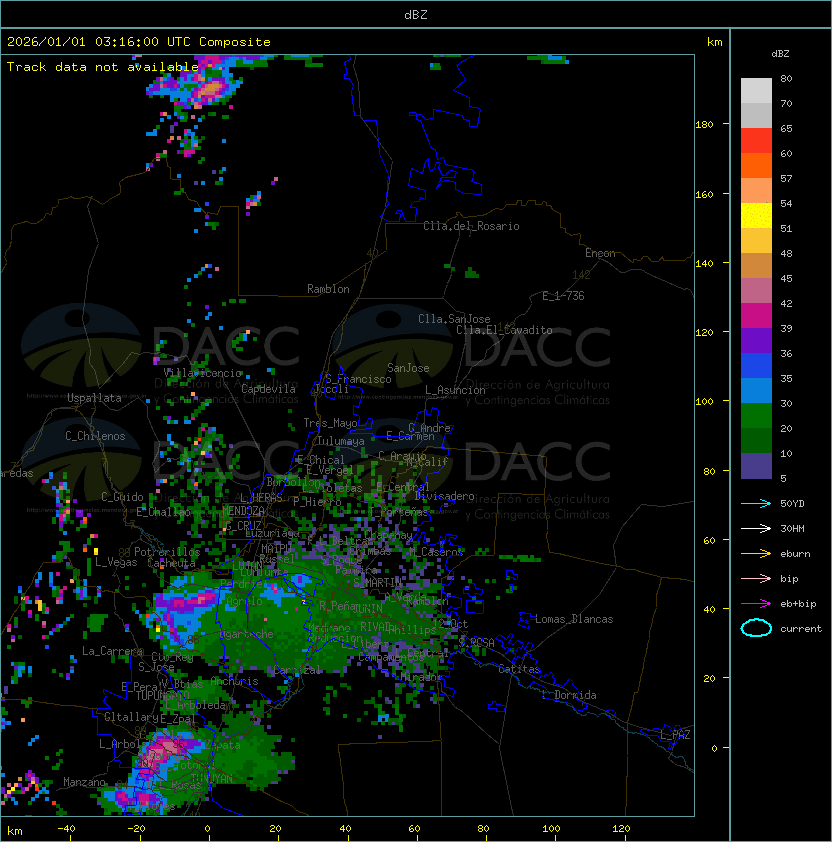832x842 pixels.
Task: Click the Catitas map label
Action: (519, 669)
